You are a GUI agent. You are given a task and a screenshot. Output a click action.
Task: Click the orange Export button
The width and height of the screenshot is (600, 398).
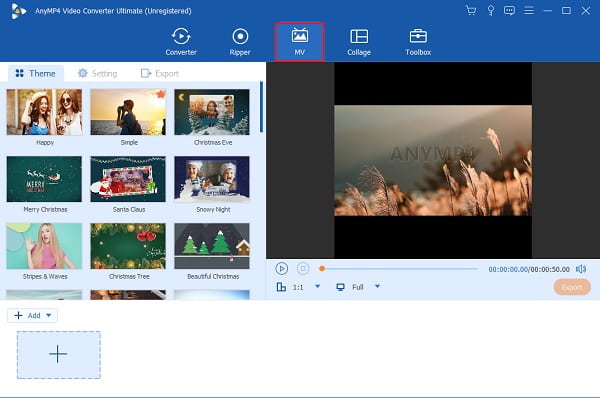click(572, 287)
